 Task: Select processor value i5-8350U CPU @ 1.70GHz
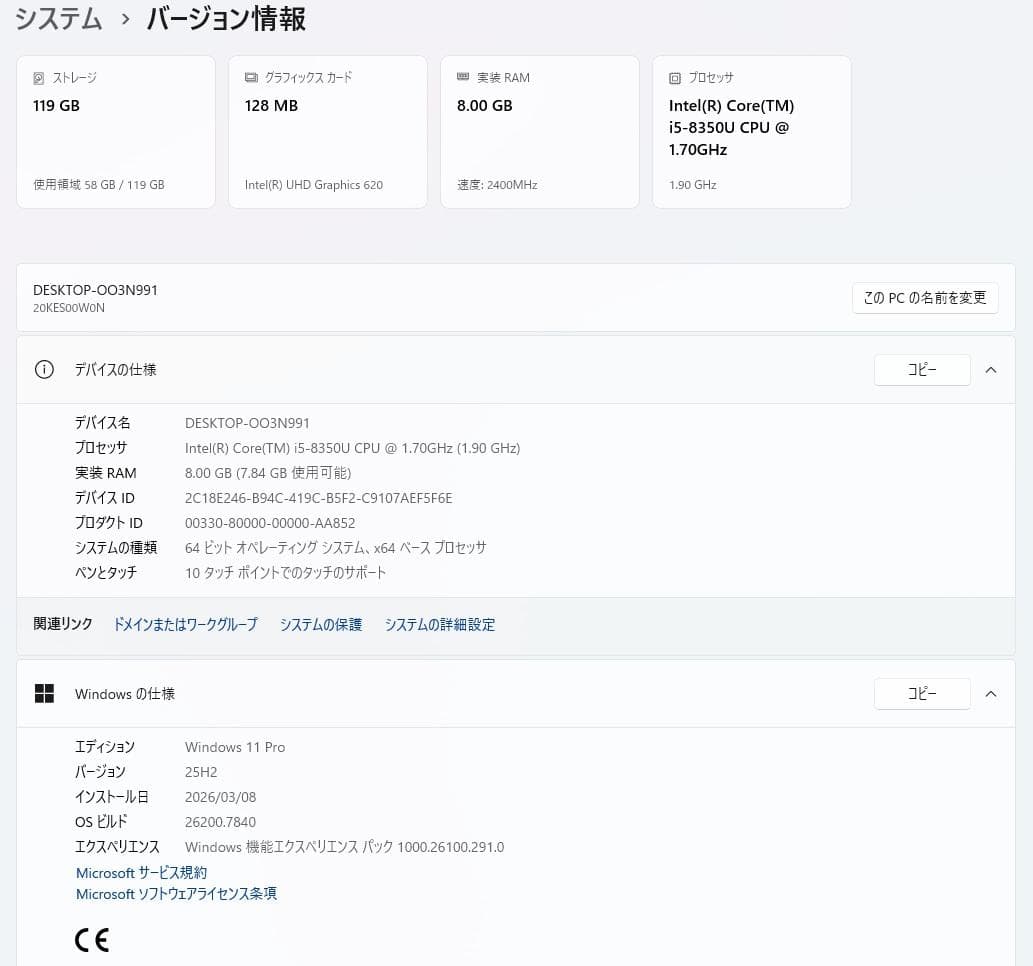pyautogui.click(x=352, y=448)
